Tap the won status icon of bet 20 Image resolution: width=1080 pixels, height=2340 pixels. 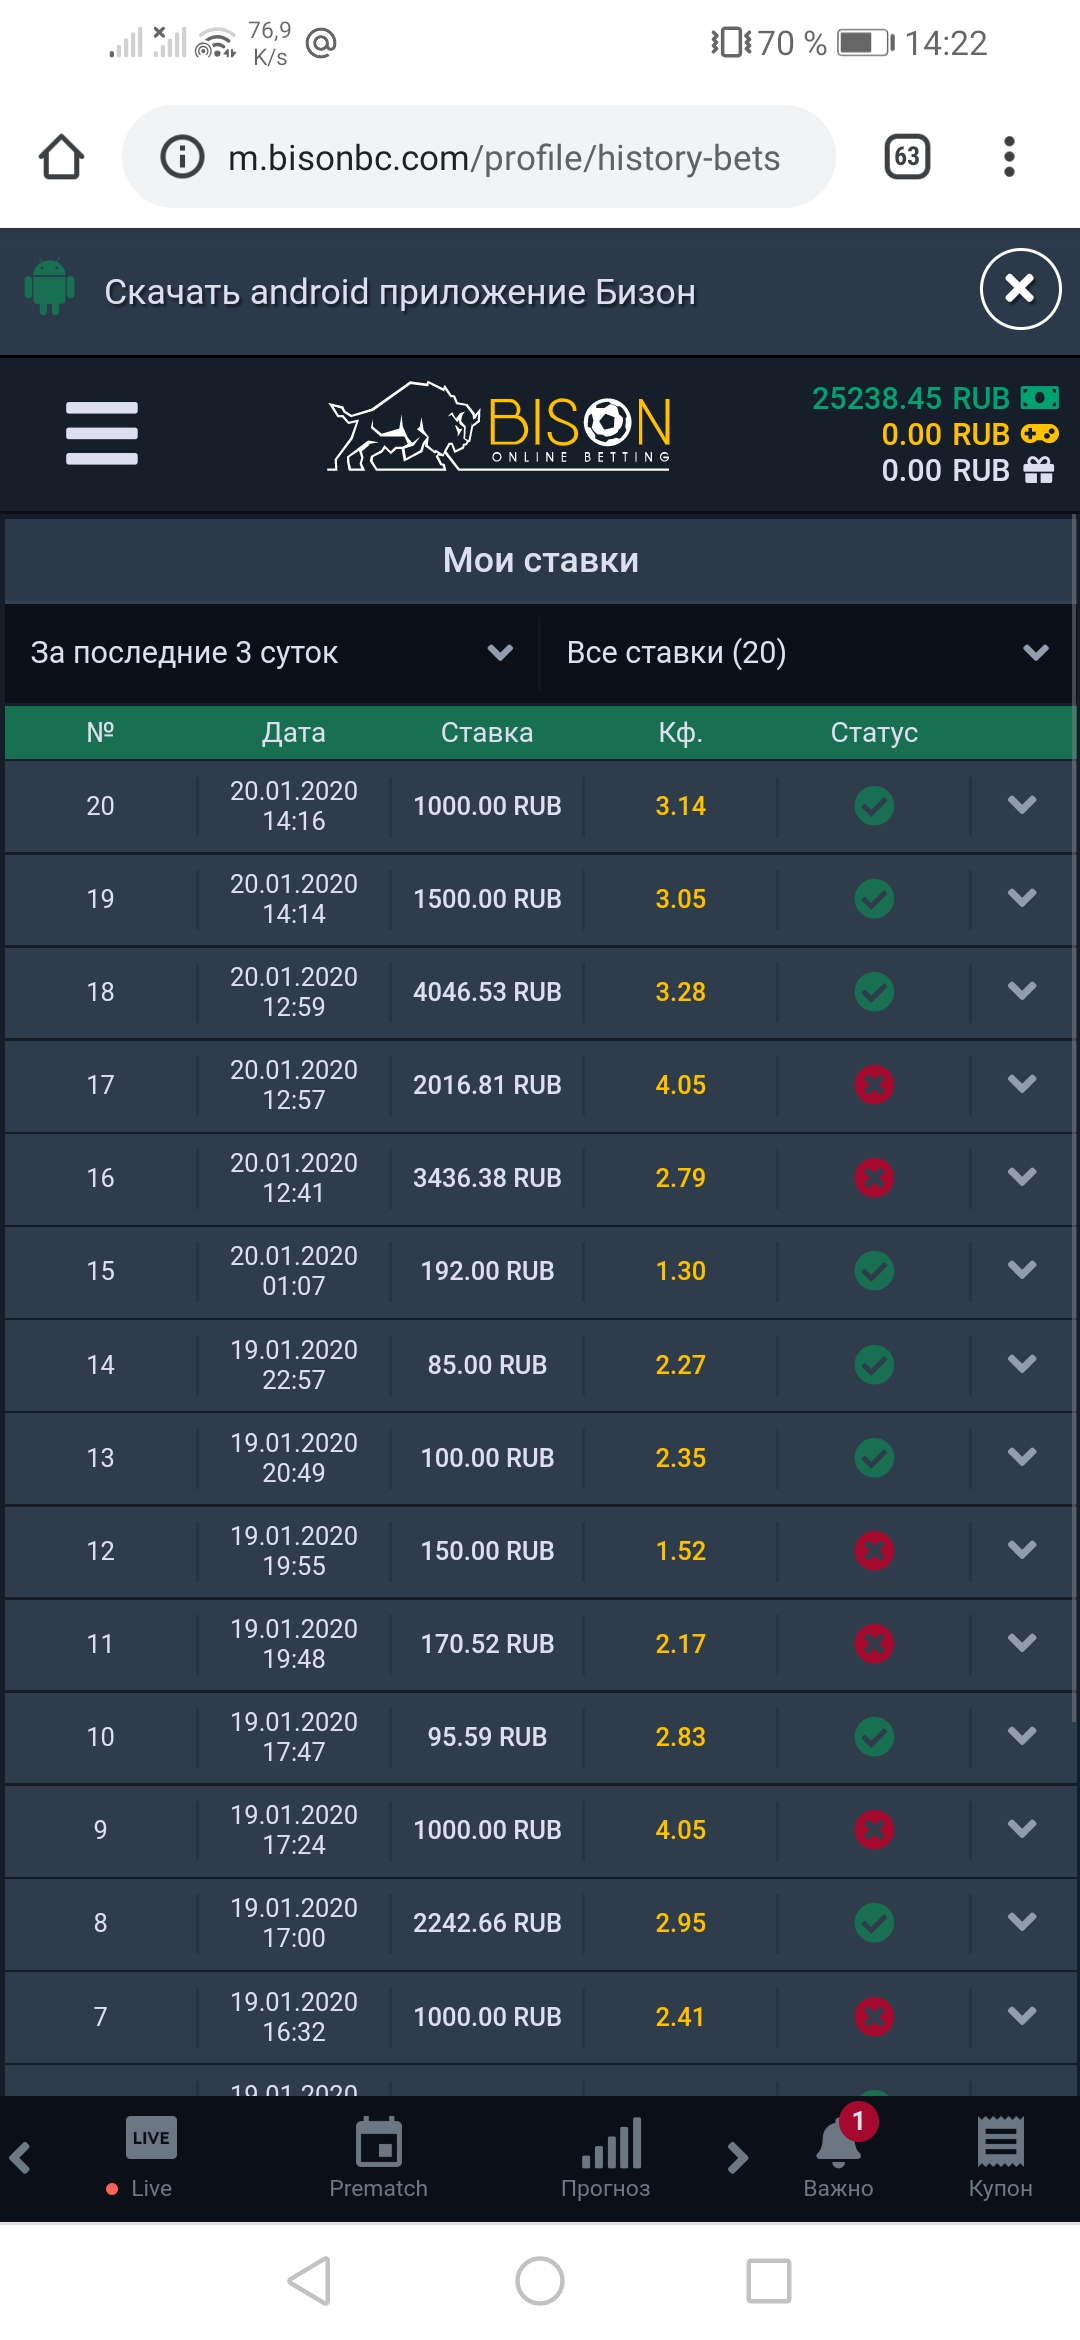coord(874,805)
